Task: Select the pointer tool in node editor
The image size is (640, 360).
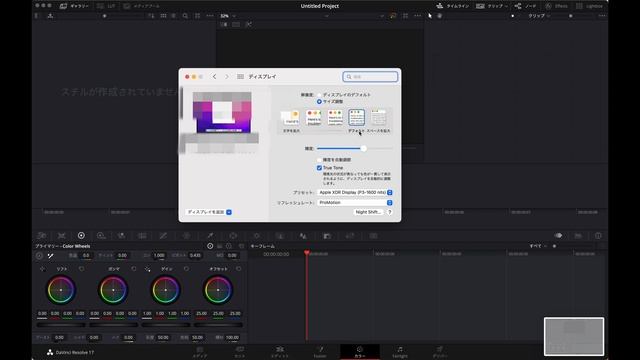Action: 430,16
